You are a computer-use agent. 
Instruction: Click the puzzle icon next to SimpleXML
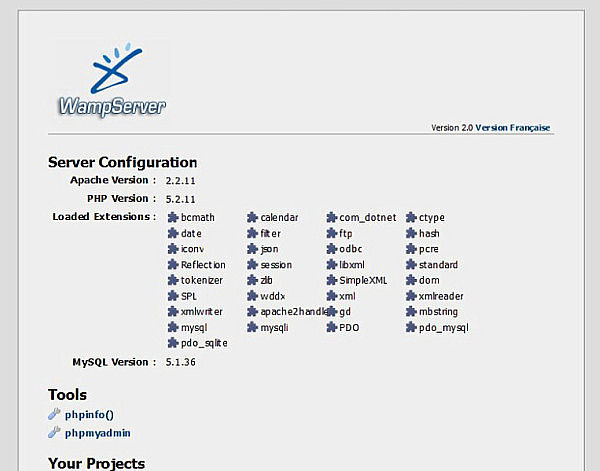[331, 280]
